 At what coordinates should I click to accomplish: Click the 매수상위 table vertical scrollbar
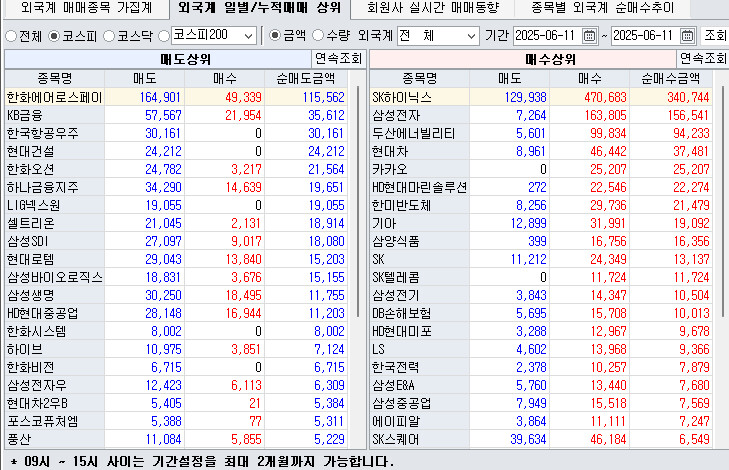723,201
